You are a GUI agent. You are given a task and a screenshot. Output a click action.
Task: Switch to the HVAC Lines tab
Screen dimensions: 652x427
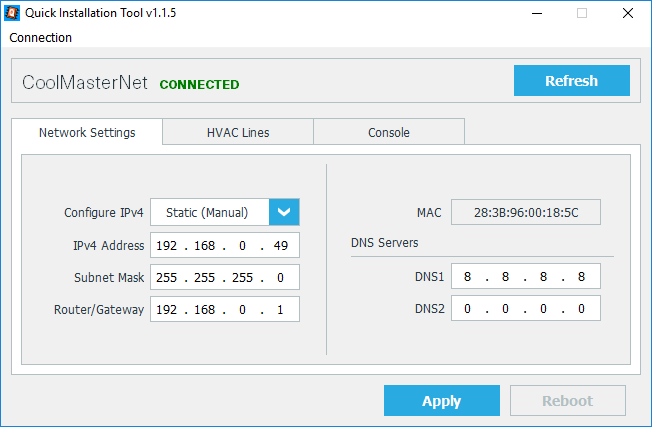point(238,132)
